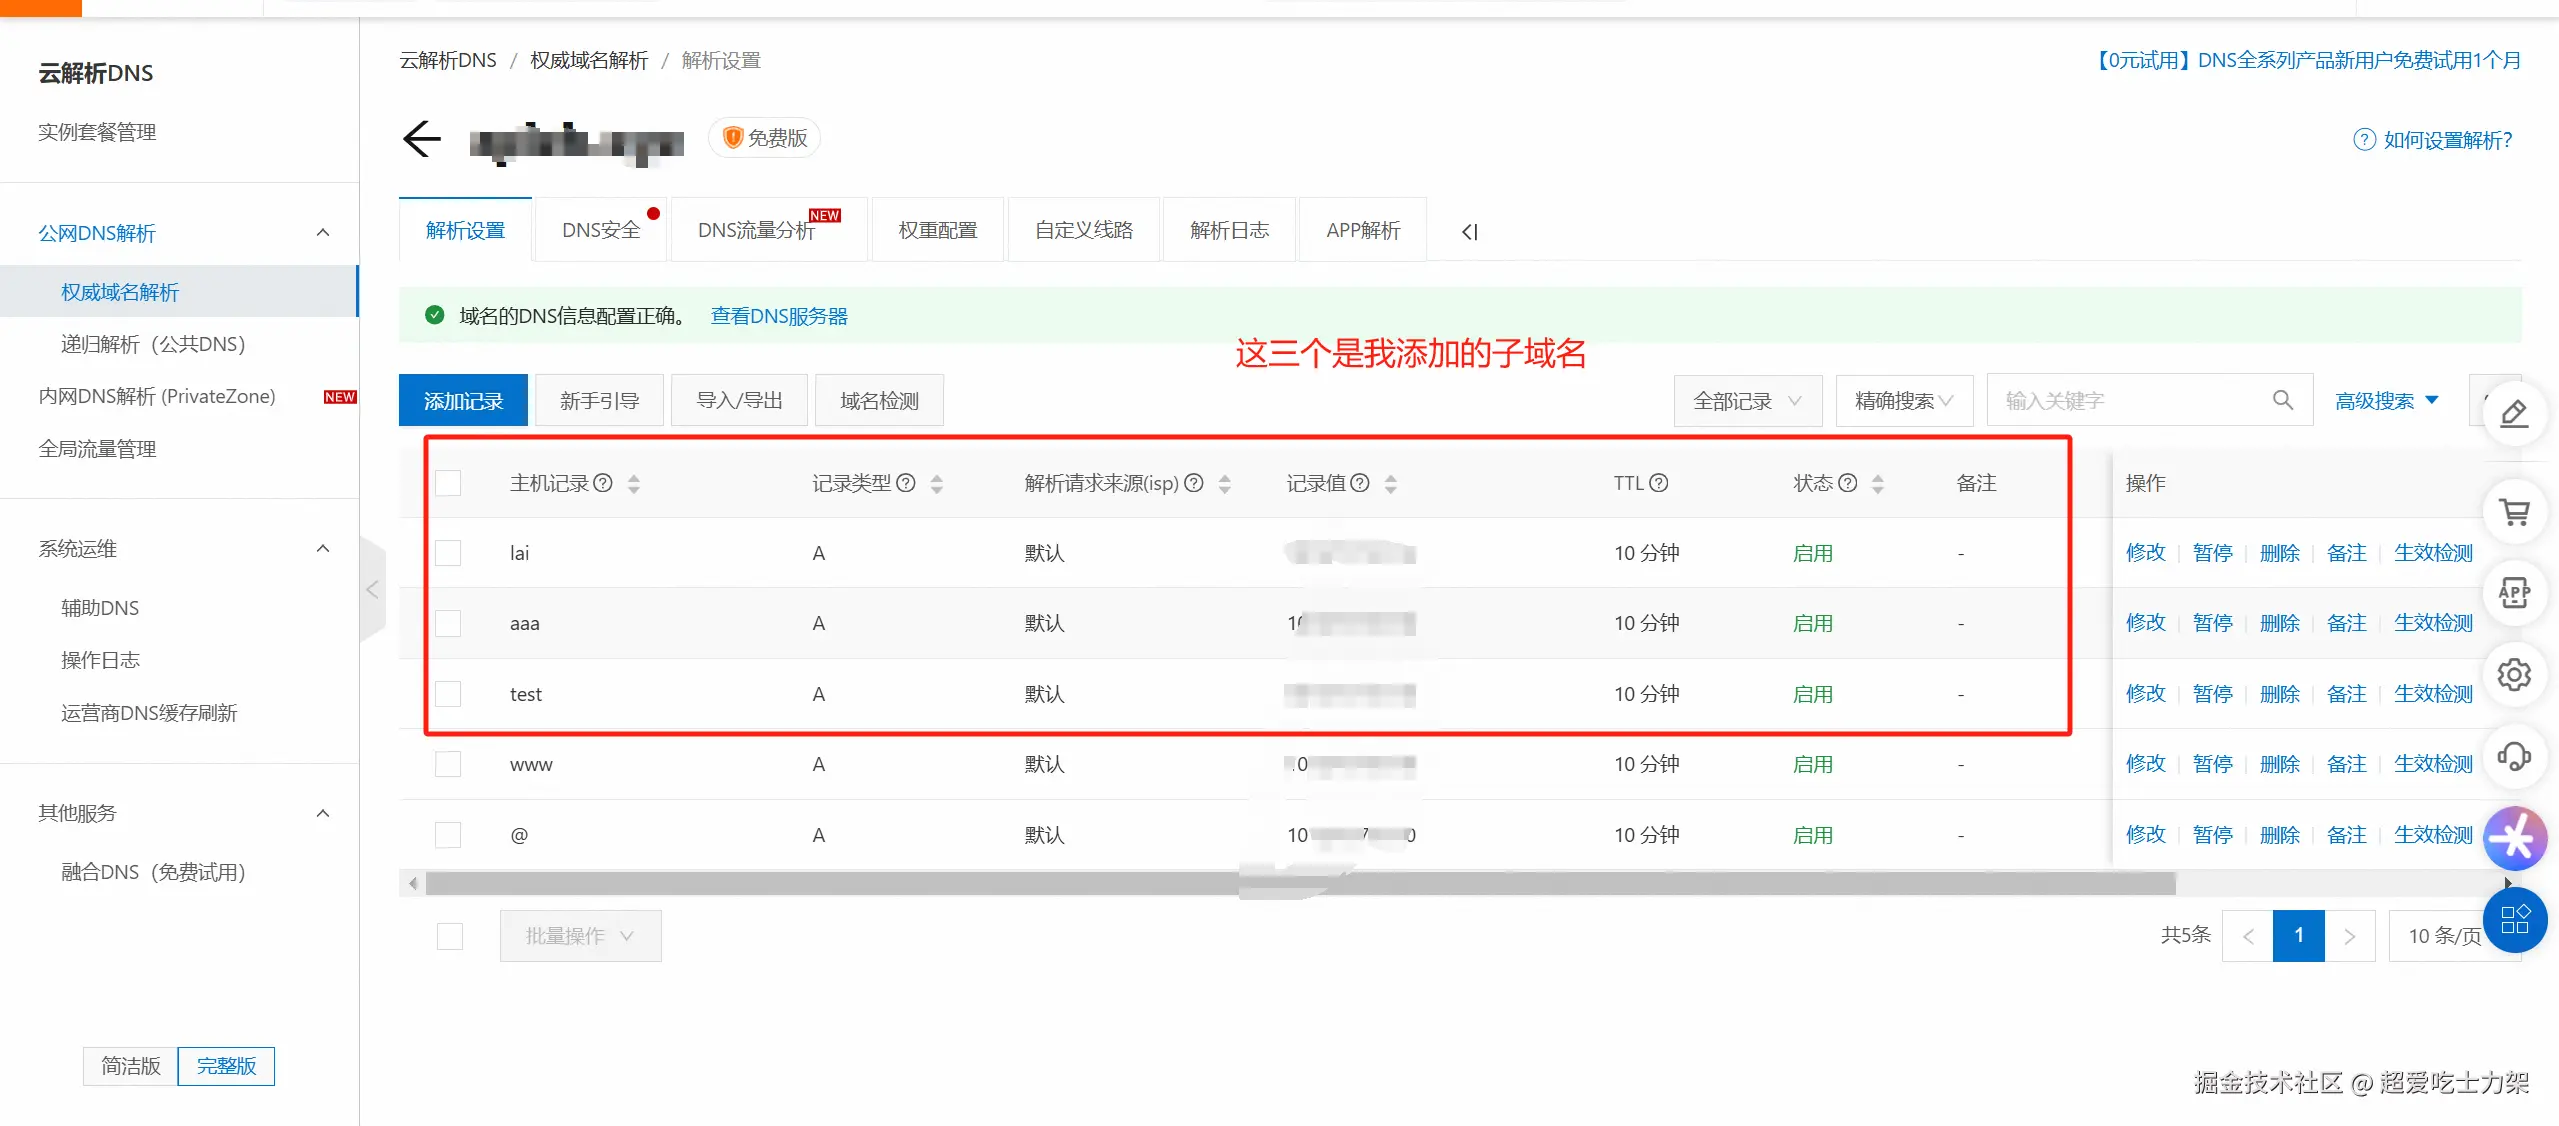Click the 添加记录 button

463,401
